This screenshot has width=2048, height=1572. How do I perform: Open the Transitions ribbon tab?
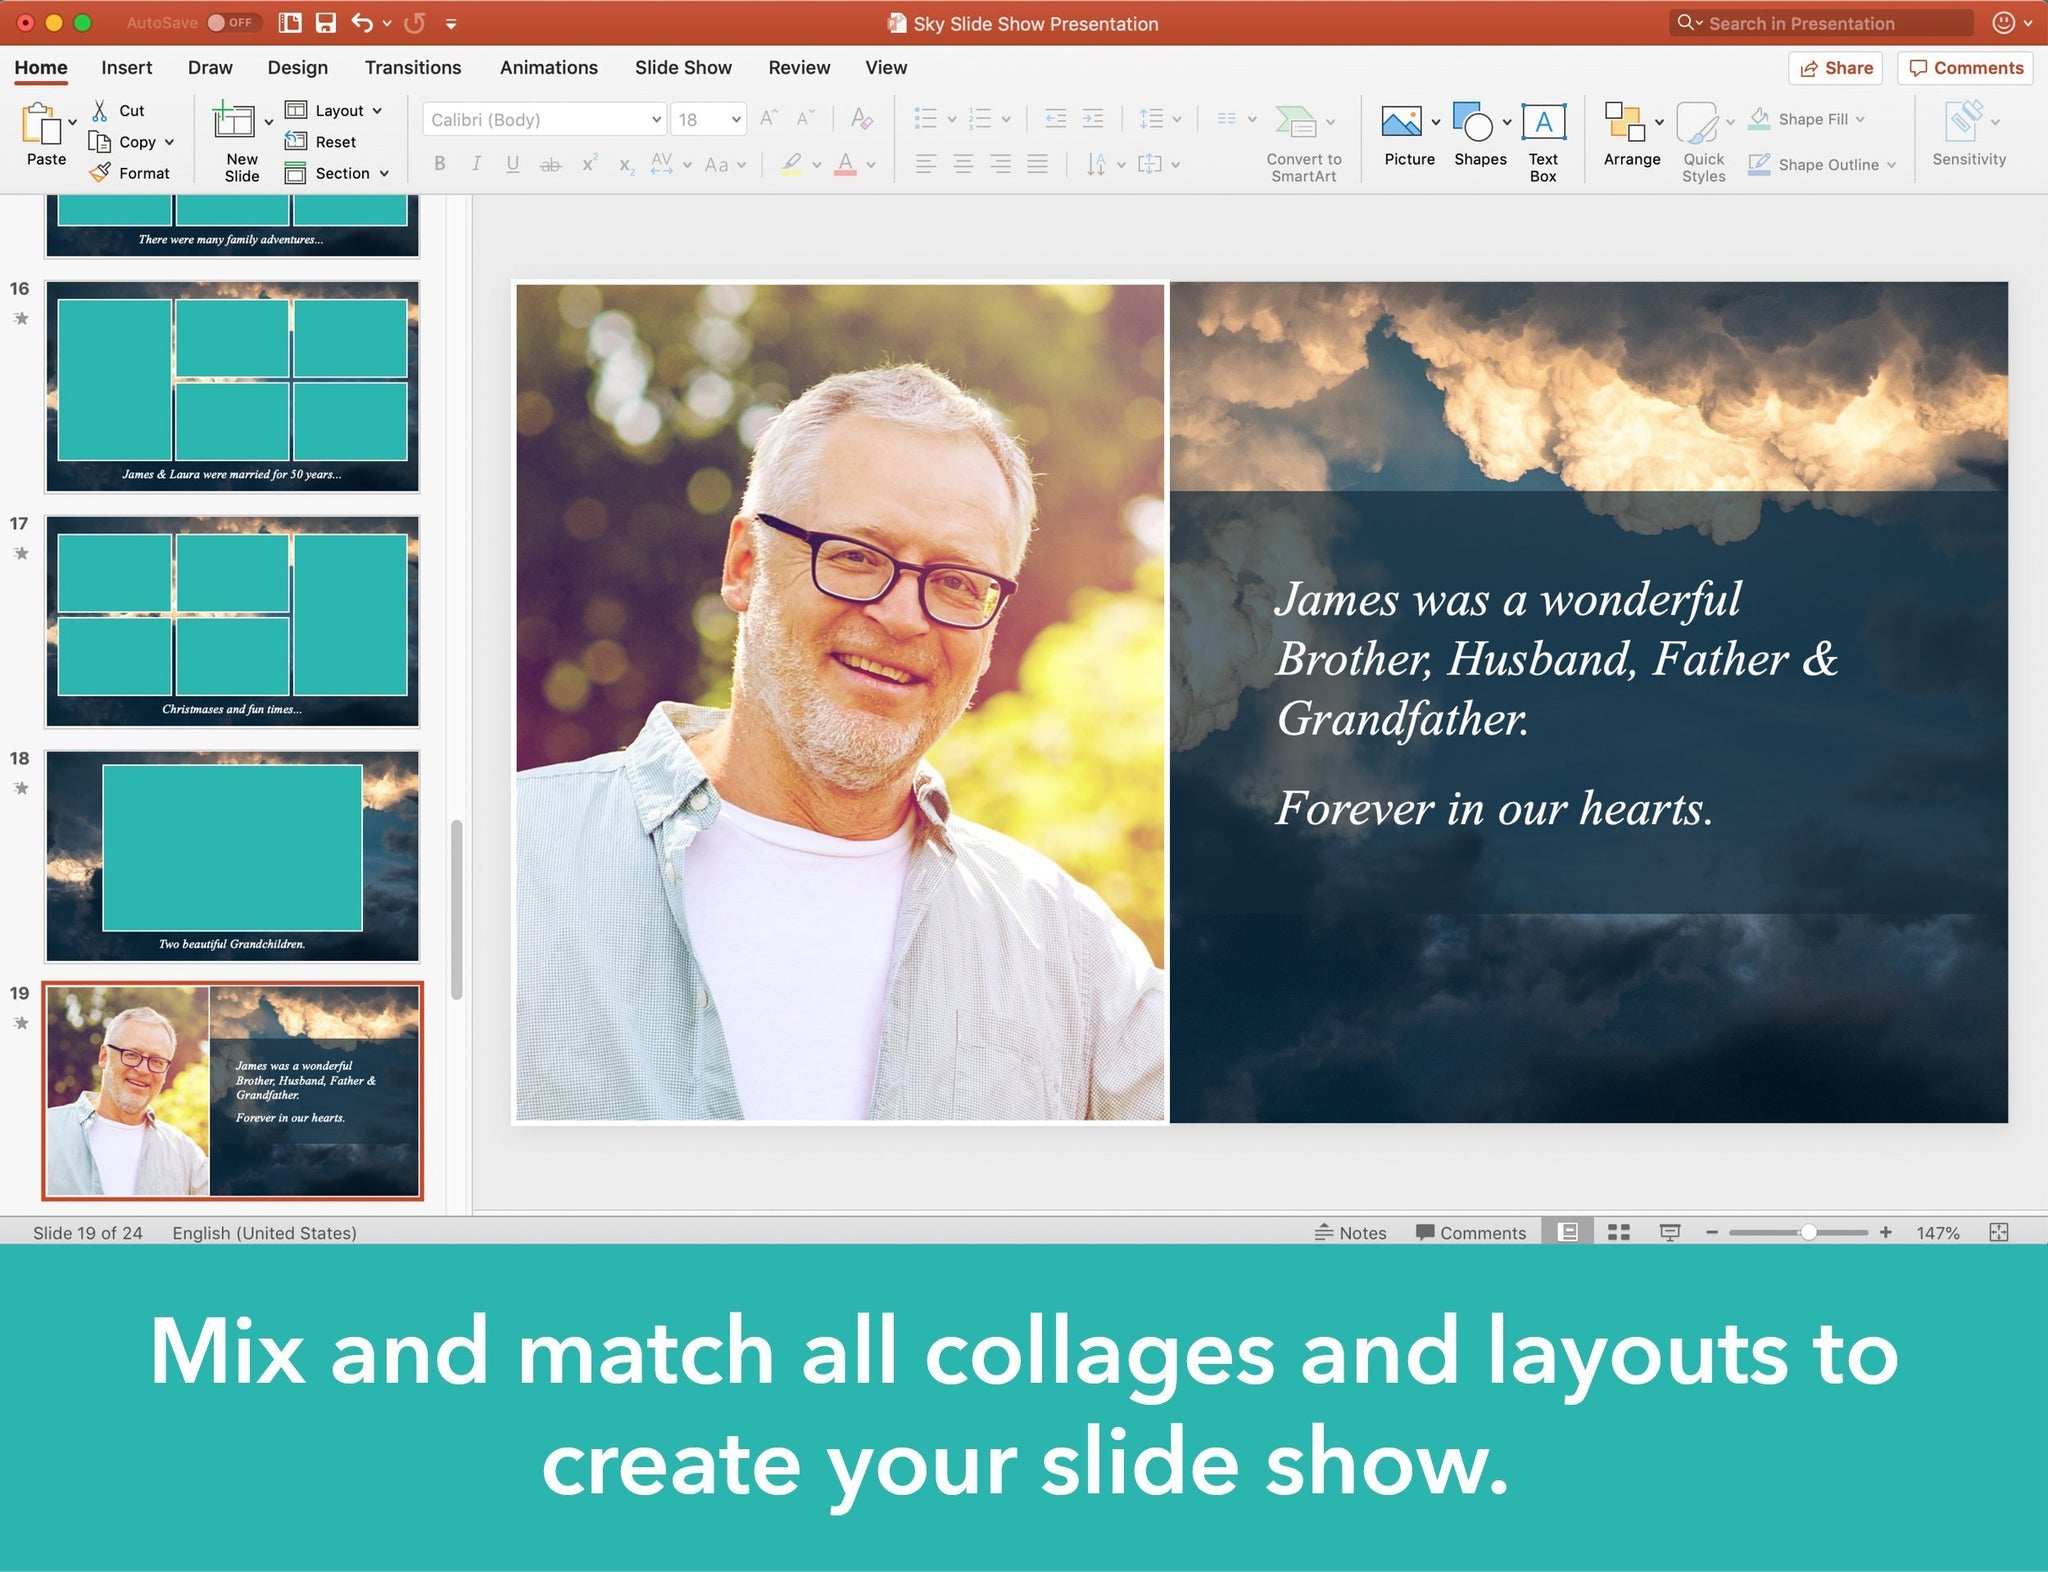click(413, 67)
